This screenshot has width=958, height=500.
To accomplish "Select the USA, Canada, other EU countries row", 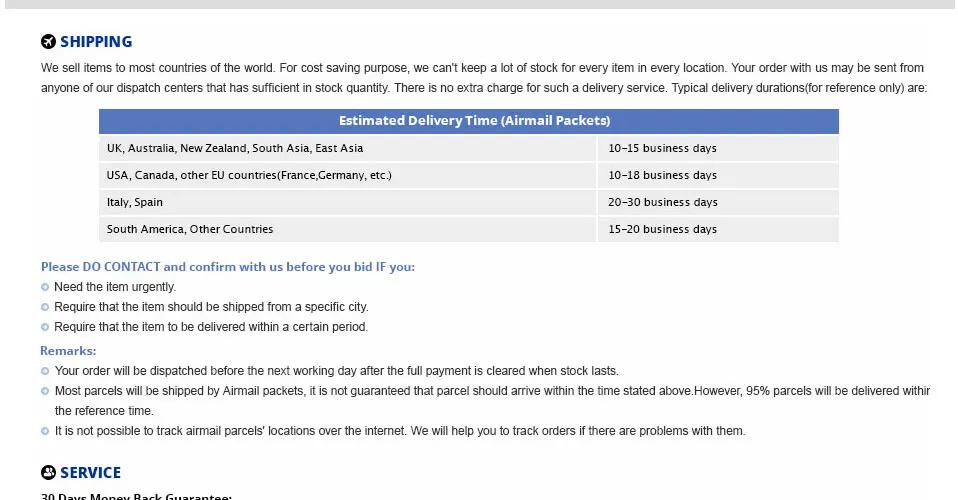I will pyautogui.click(x=469, y=175).
